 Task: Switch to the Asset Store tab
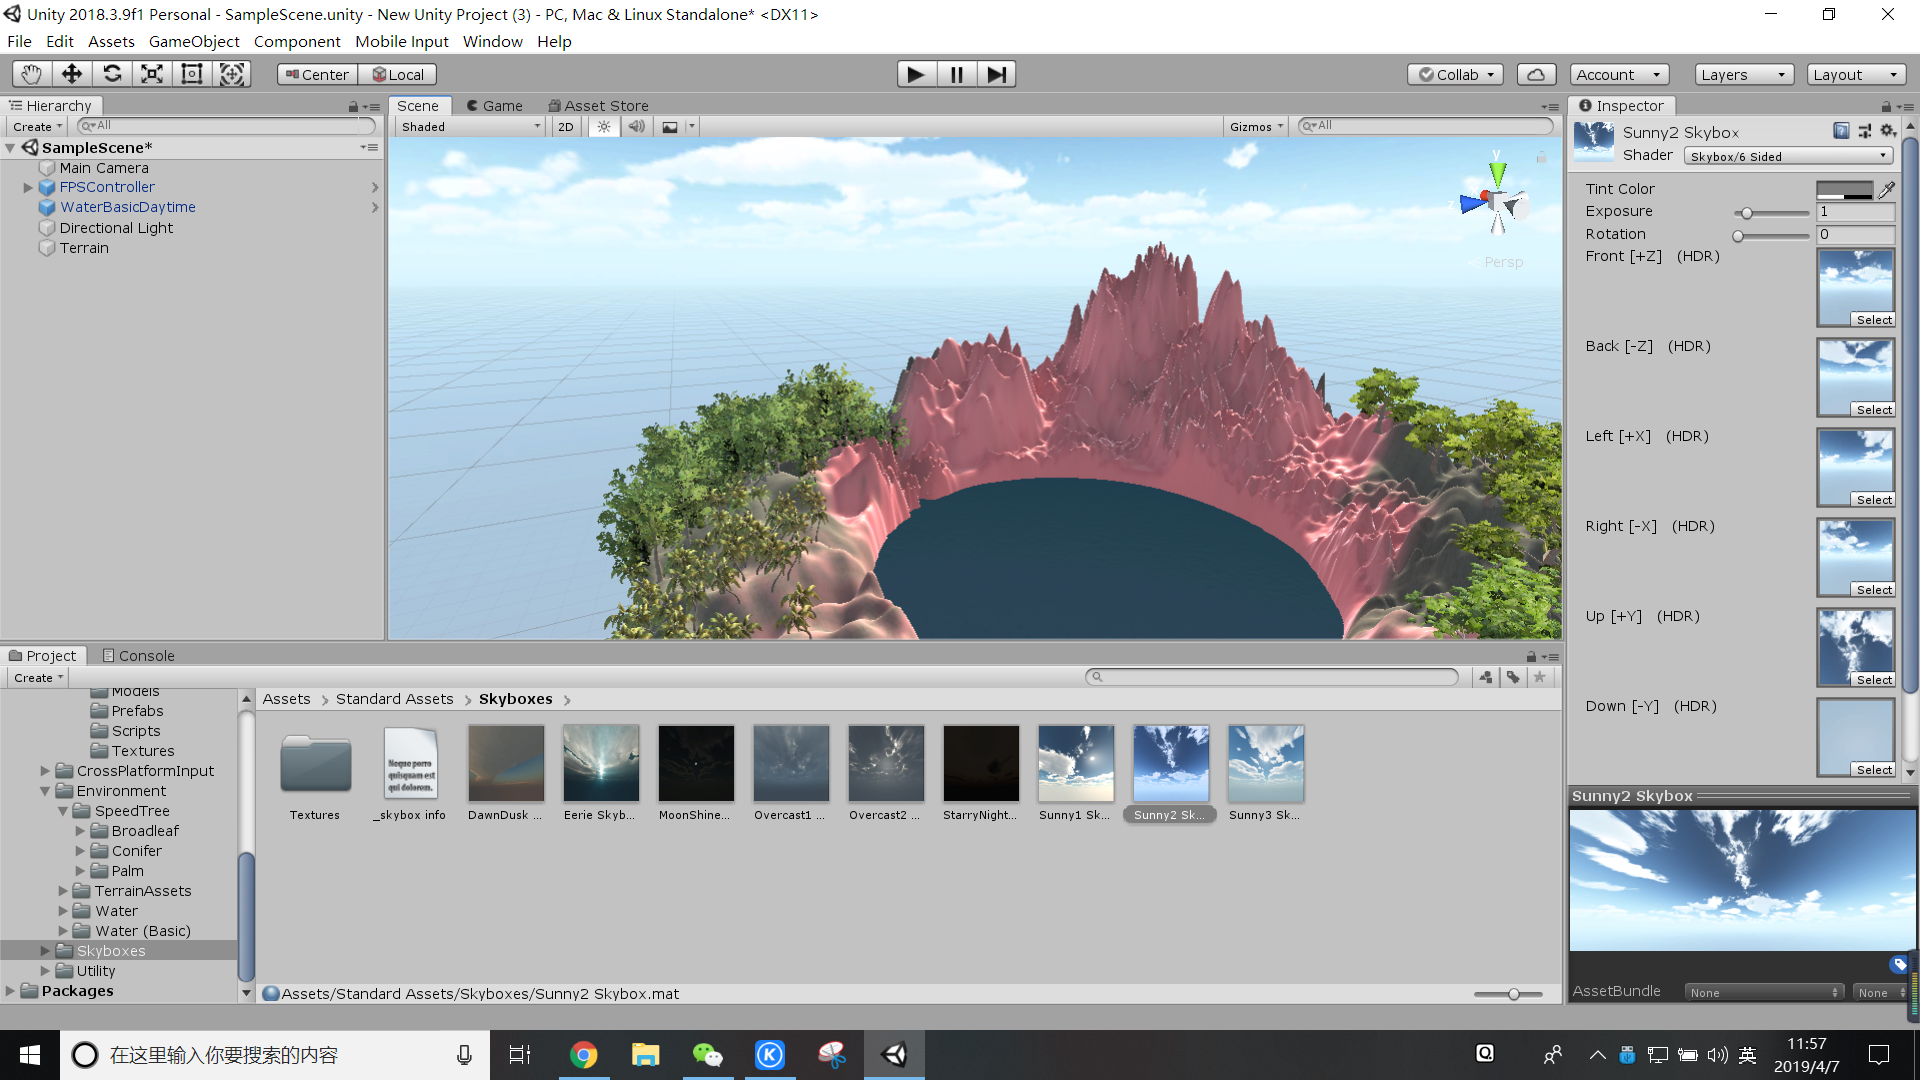598,106
